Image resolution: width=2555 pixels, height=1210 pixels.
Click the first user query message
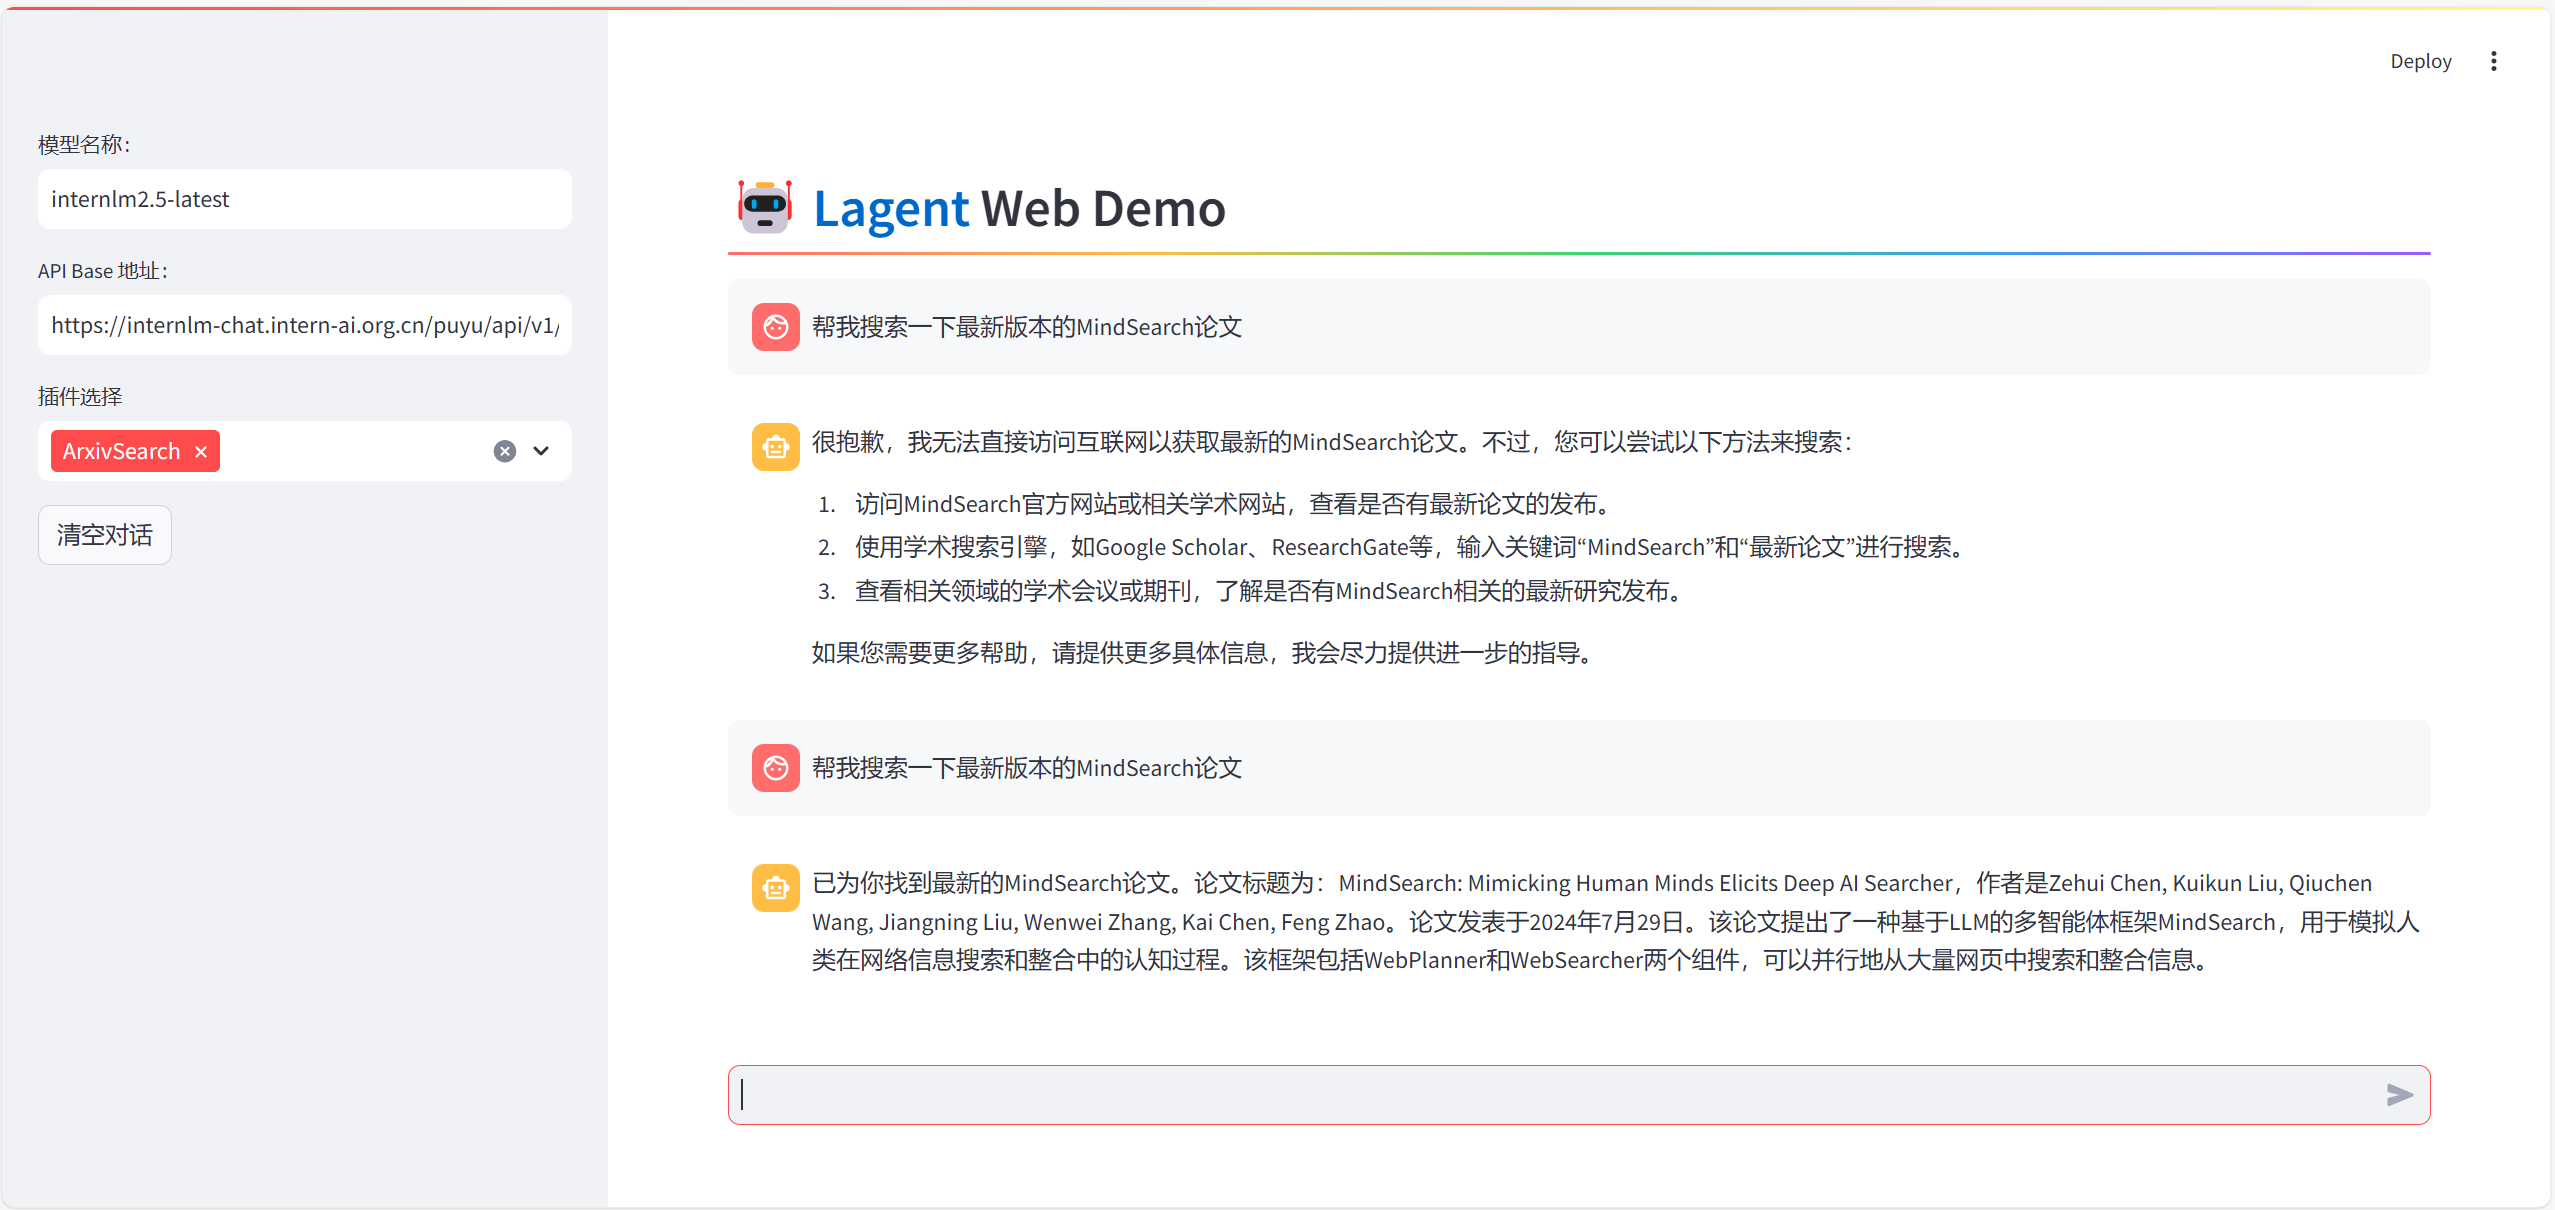tap(1026, 327)
